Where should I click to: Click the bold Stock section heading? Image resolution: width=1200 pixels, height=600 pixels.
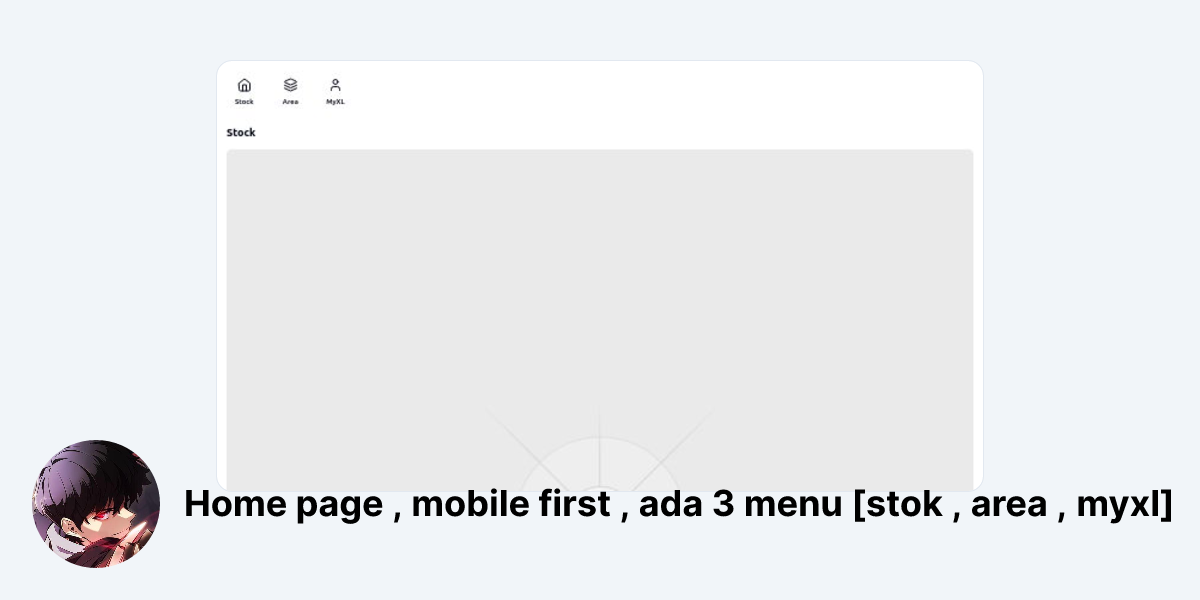pos(241,132)
